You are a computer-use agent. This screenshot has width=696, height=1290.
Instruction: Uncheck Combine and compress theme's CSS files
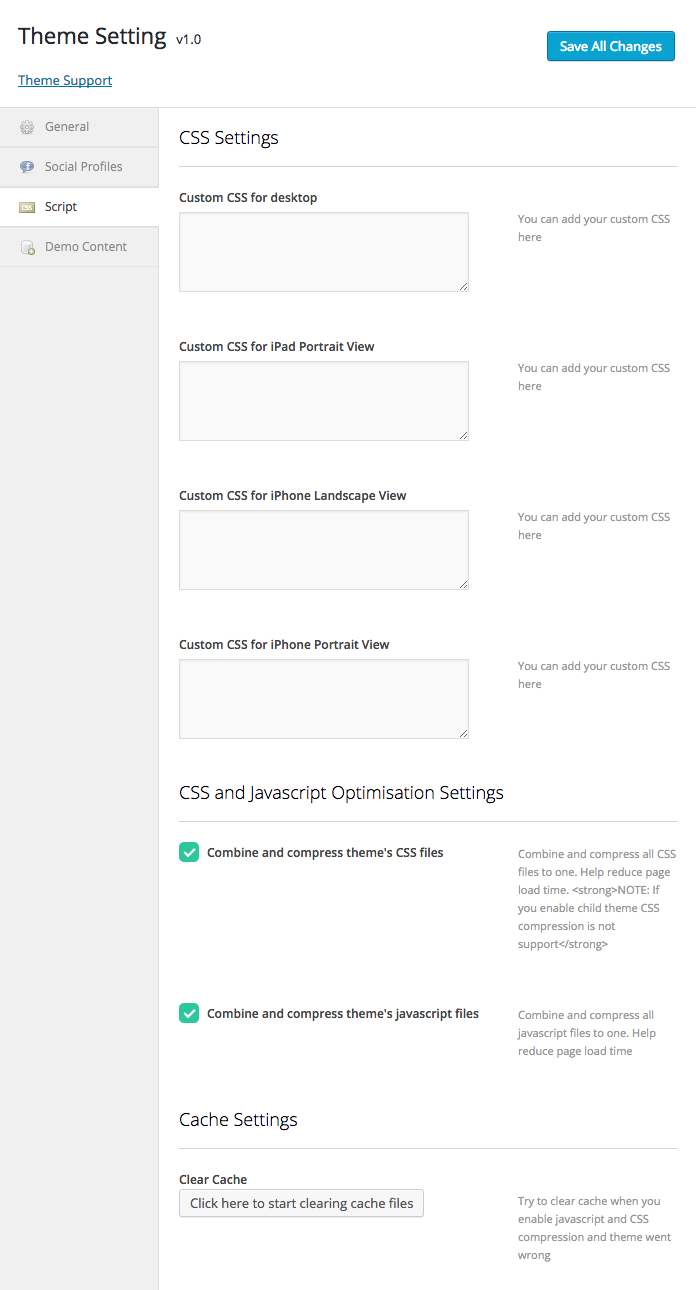coord(189,852)
